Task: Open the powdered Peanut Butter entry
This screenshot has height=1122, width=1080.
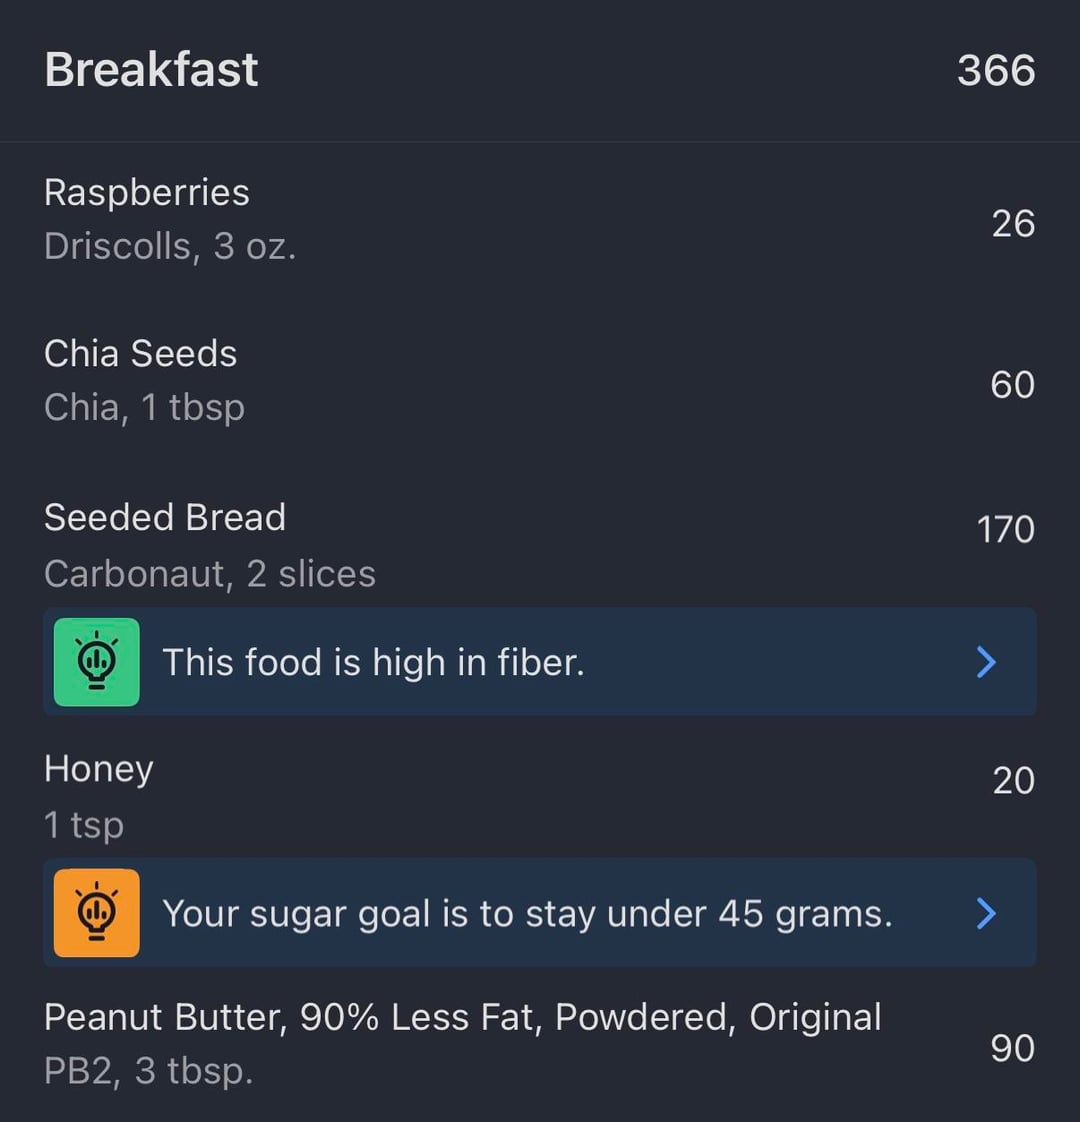Action: (463, 1017)
